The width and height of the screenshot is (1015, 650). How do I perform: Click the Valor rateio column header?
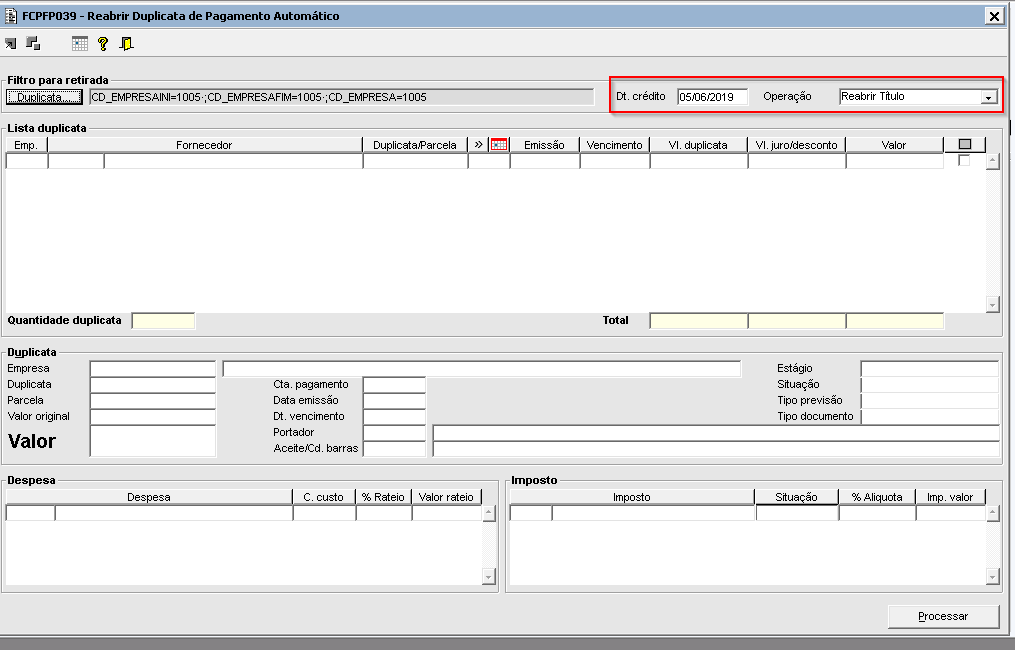(447, 497)
